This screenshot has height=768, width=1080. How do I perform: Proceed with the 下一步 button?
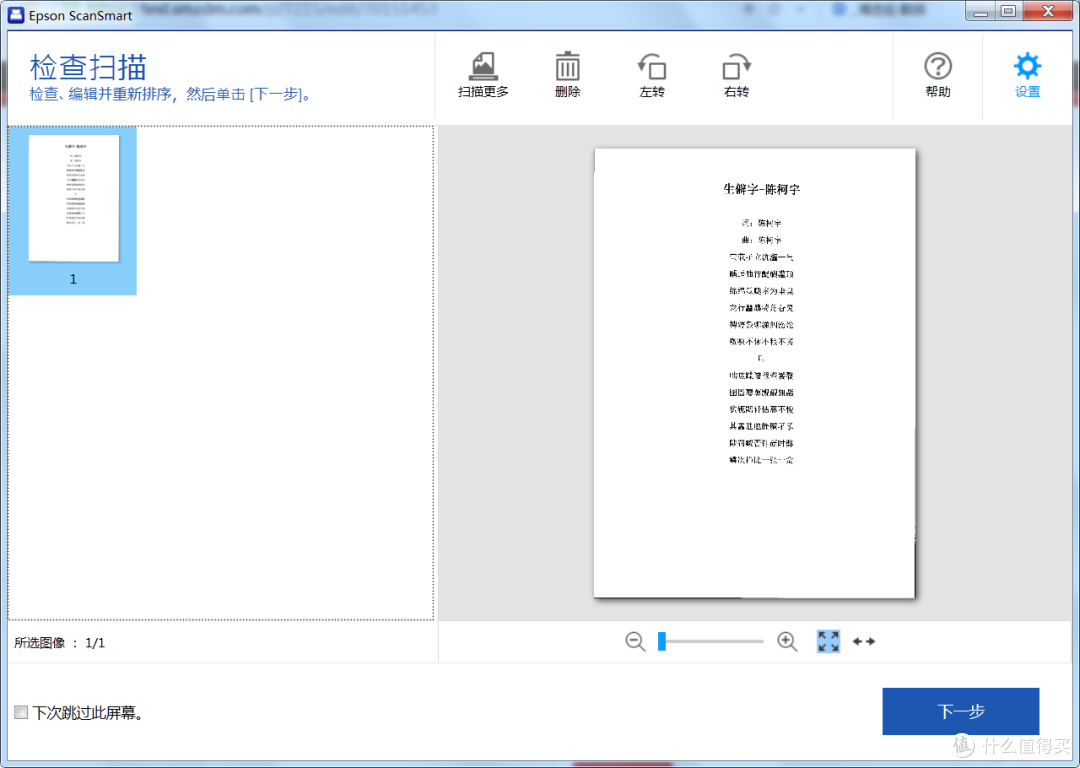(x=960, y=711)
